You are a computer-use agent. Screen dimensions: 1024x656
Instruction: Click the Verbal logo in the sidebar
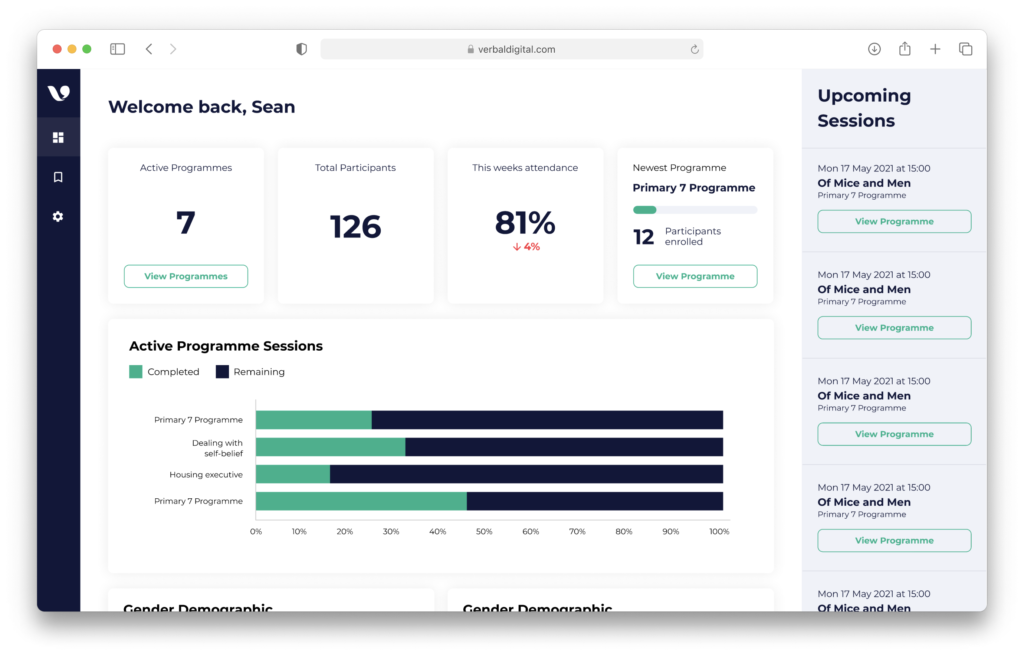[x=59, y=93]
